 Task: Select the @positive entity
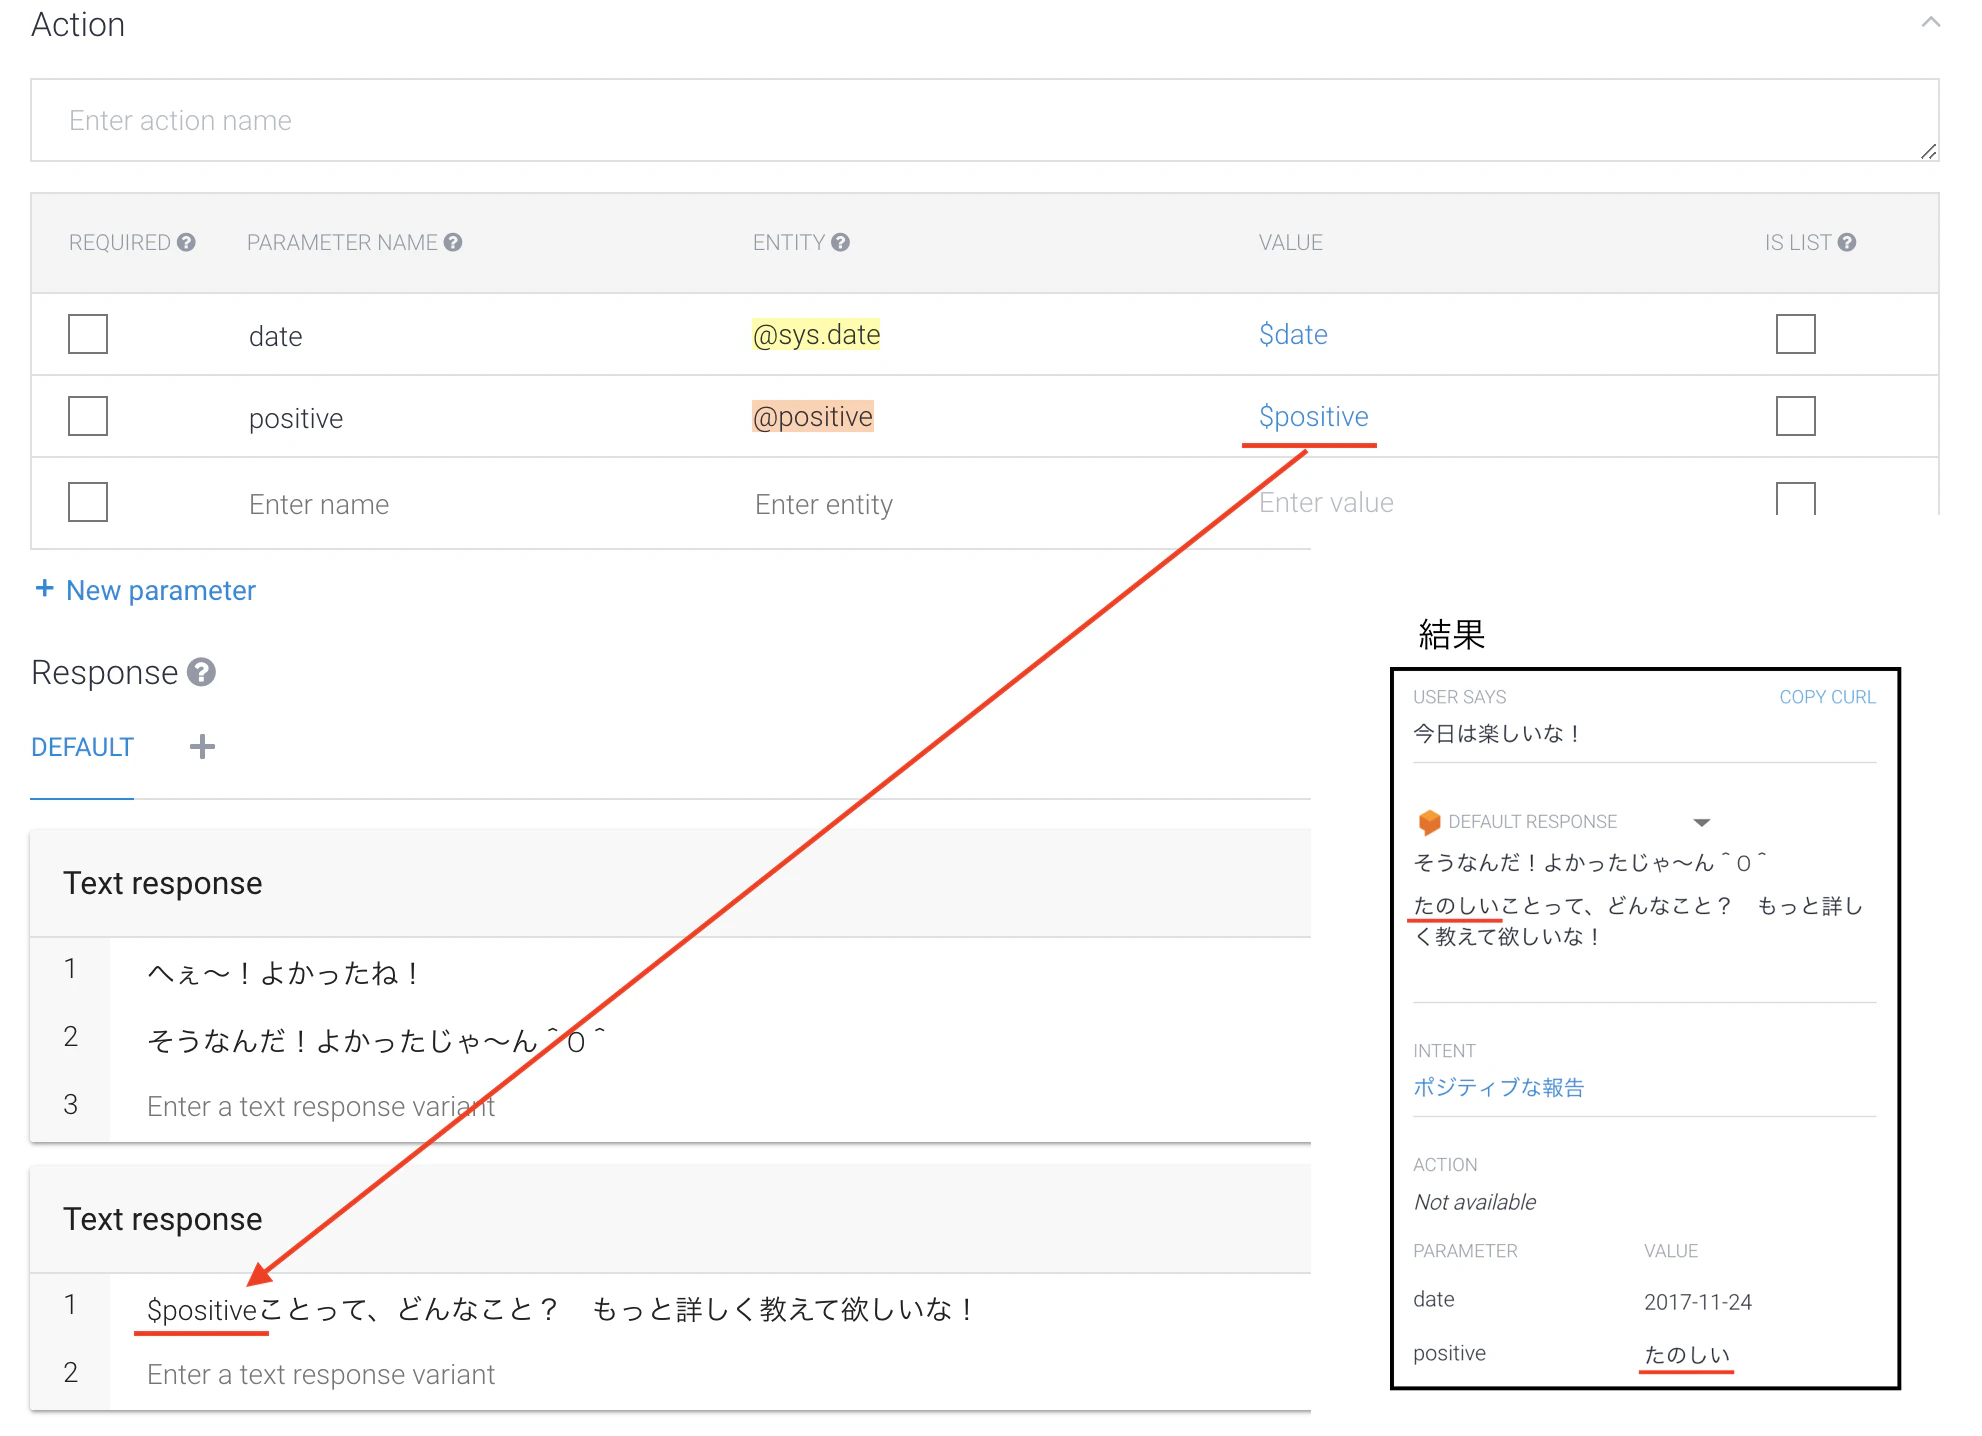pos(812,416)
